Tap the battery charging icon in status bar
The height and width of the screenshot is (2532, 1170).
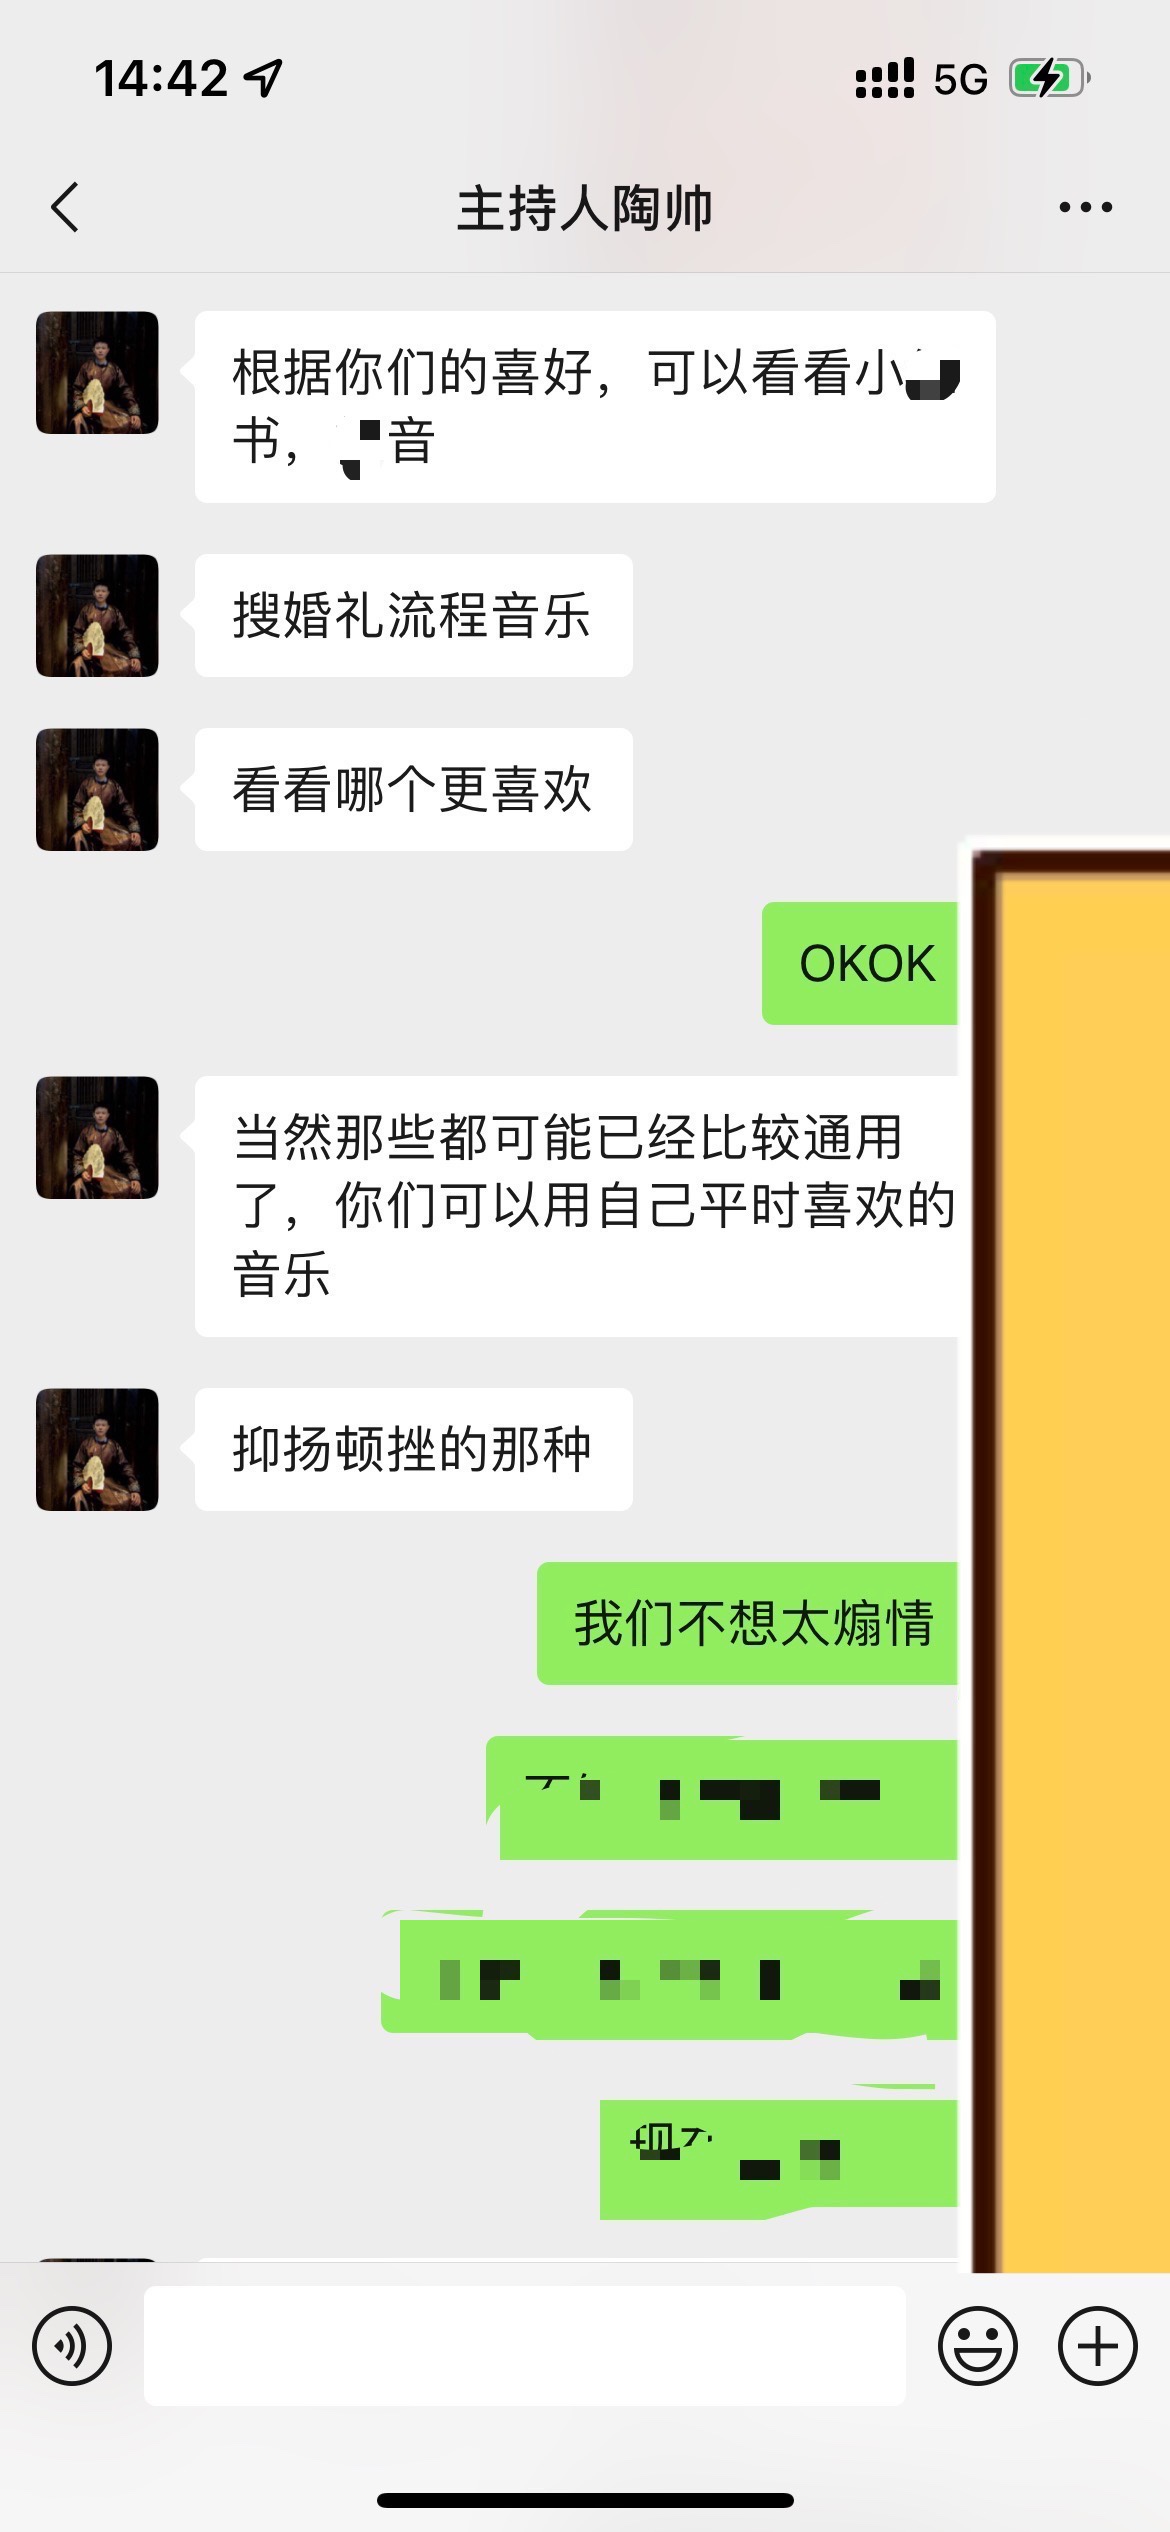pos(1049,78)
